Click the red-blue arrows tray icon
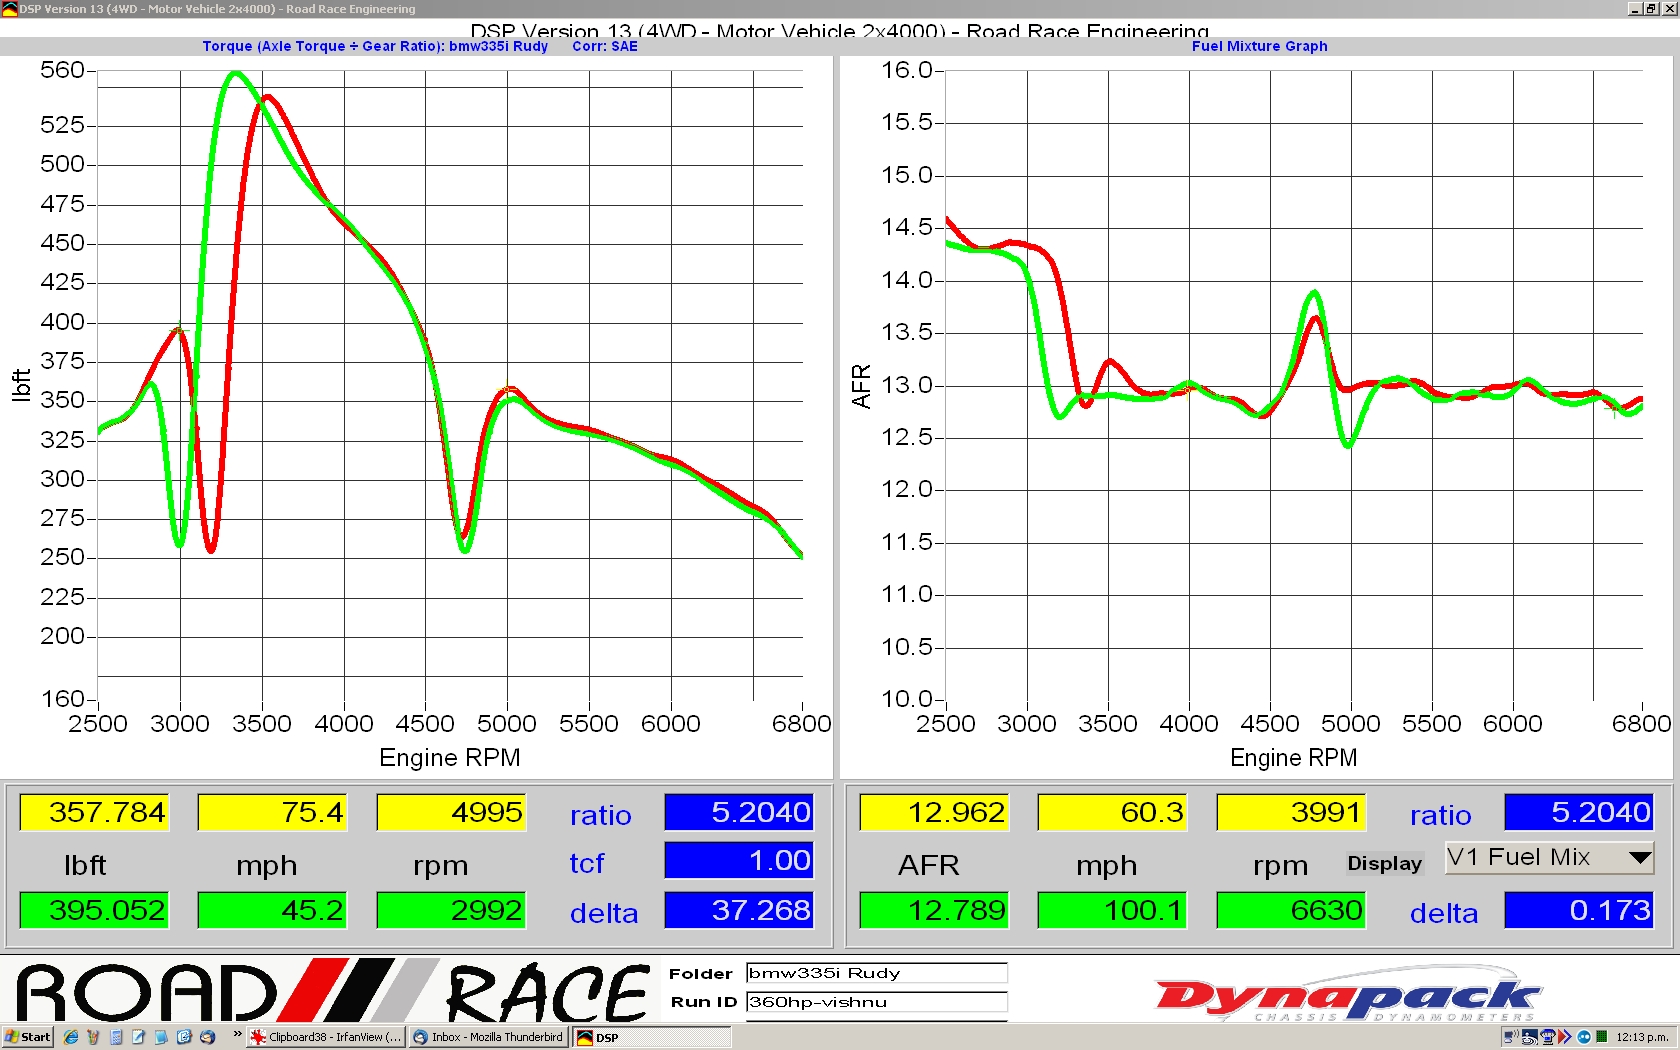 tap(1564, 1037)
